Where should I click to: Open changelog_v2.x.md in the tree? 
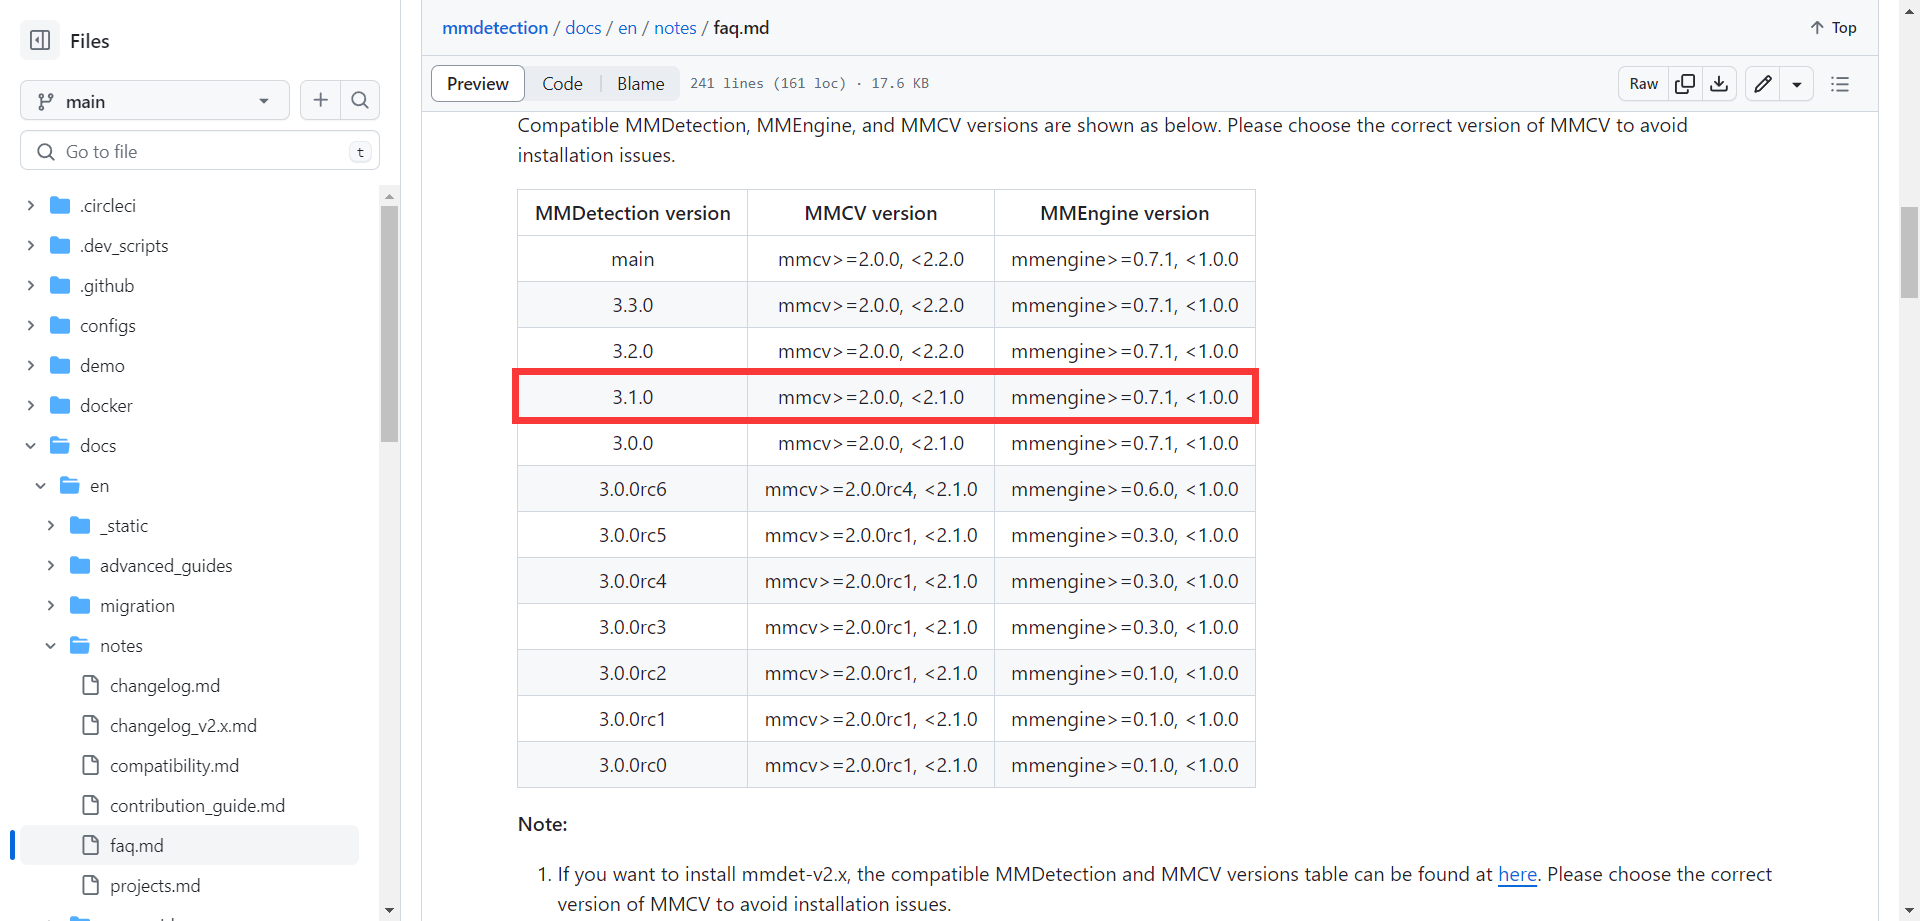click(x=183, y=725)
